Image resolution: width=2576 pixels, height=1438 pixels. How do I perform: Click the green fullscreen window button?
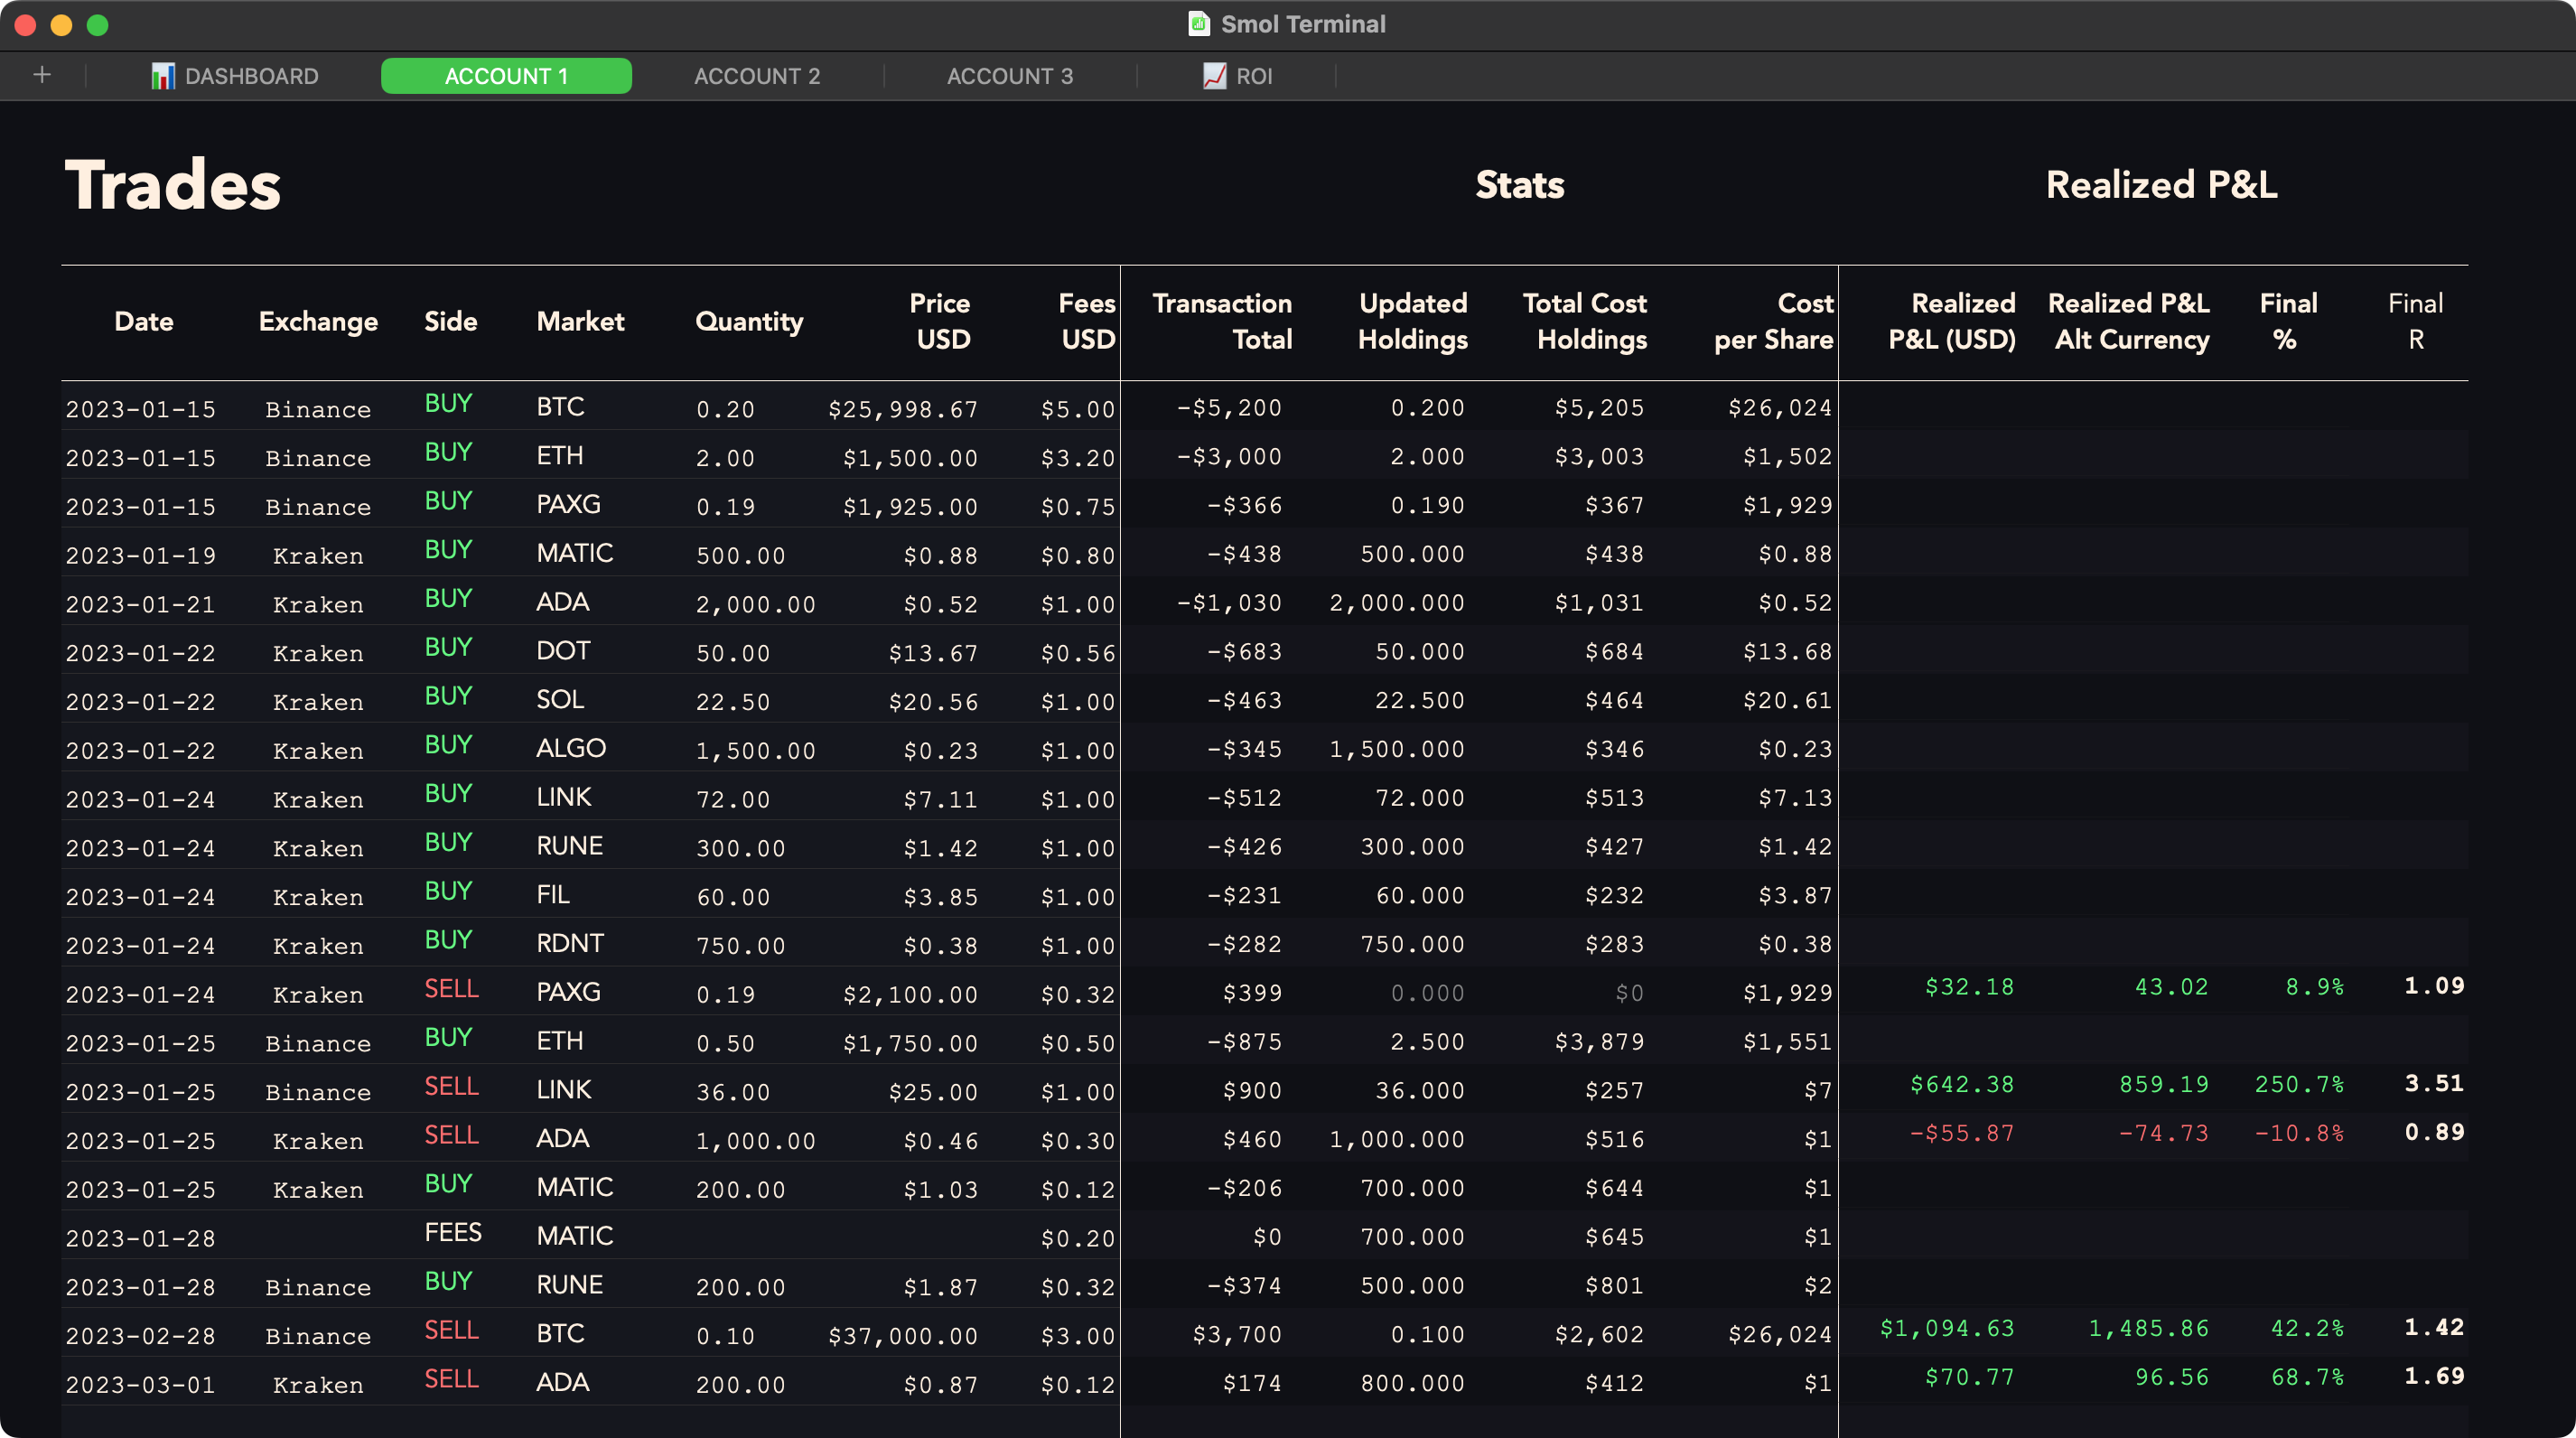click(x=97, y=25)
